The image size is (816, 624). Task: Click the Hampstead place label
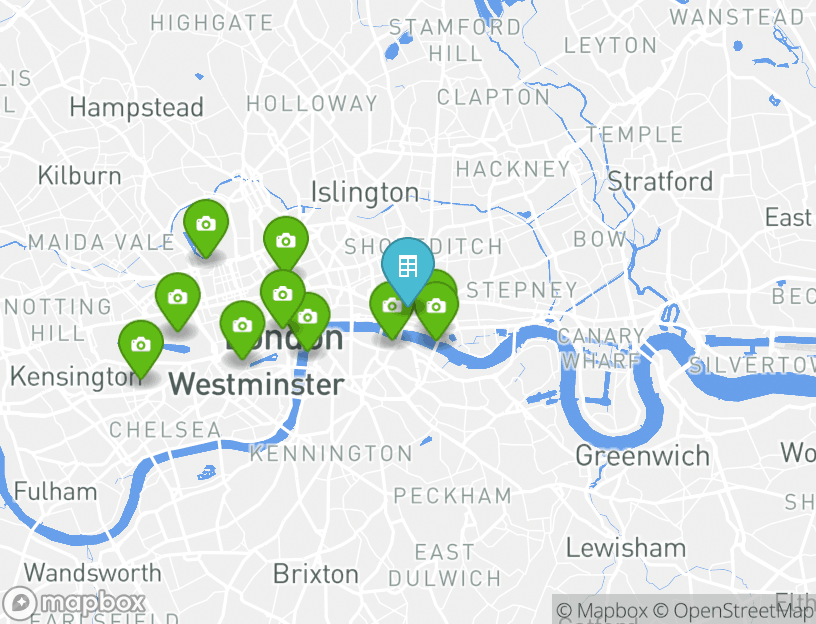coord(136,108)
